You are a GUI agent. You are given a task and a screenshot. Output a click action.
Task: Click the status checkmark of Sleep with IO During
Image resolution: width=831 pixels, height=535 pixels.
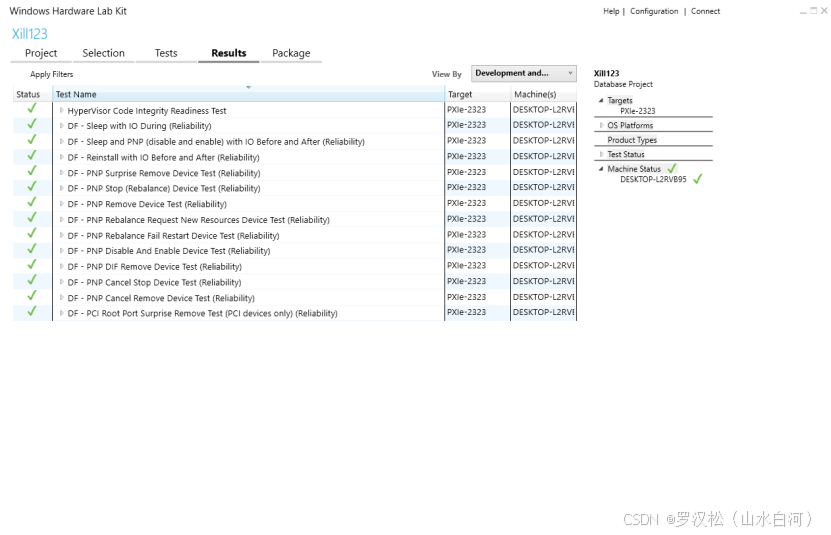pos(32,124)
